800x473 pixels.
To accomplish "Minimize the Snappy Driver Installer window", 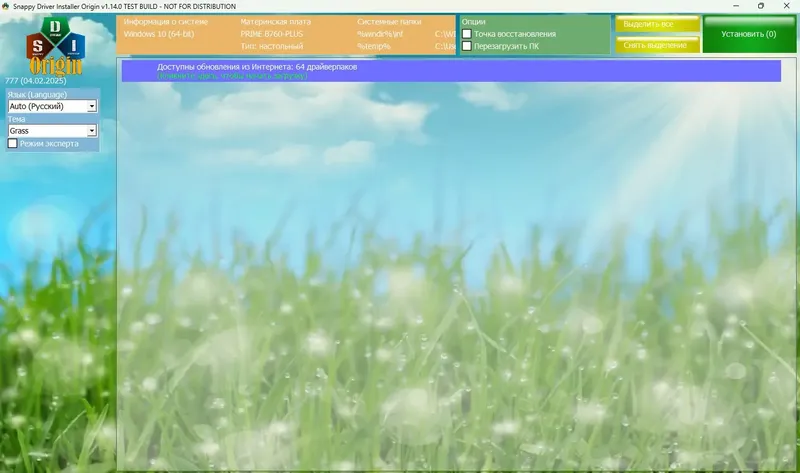I will [x=736, y=6].
